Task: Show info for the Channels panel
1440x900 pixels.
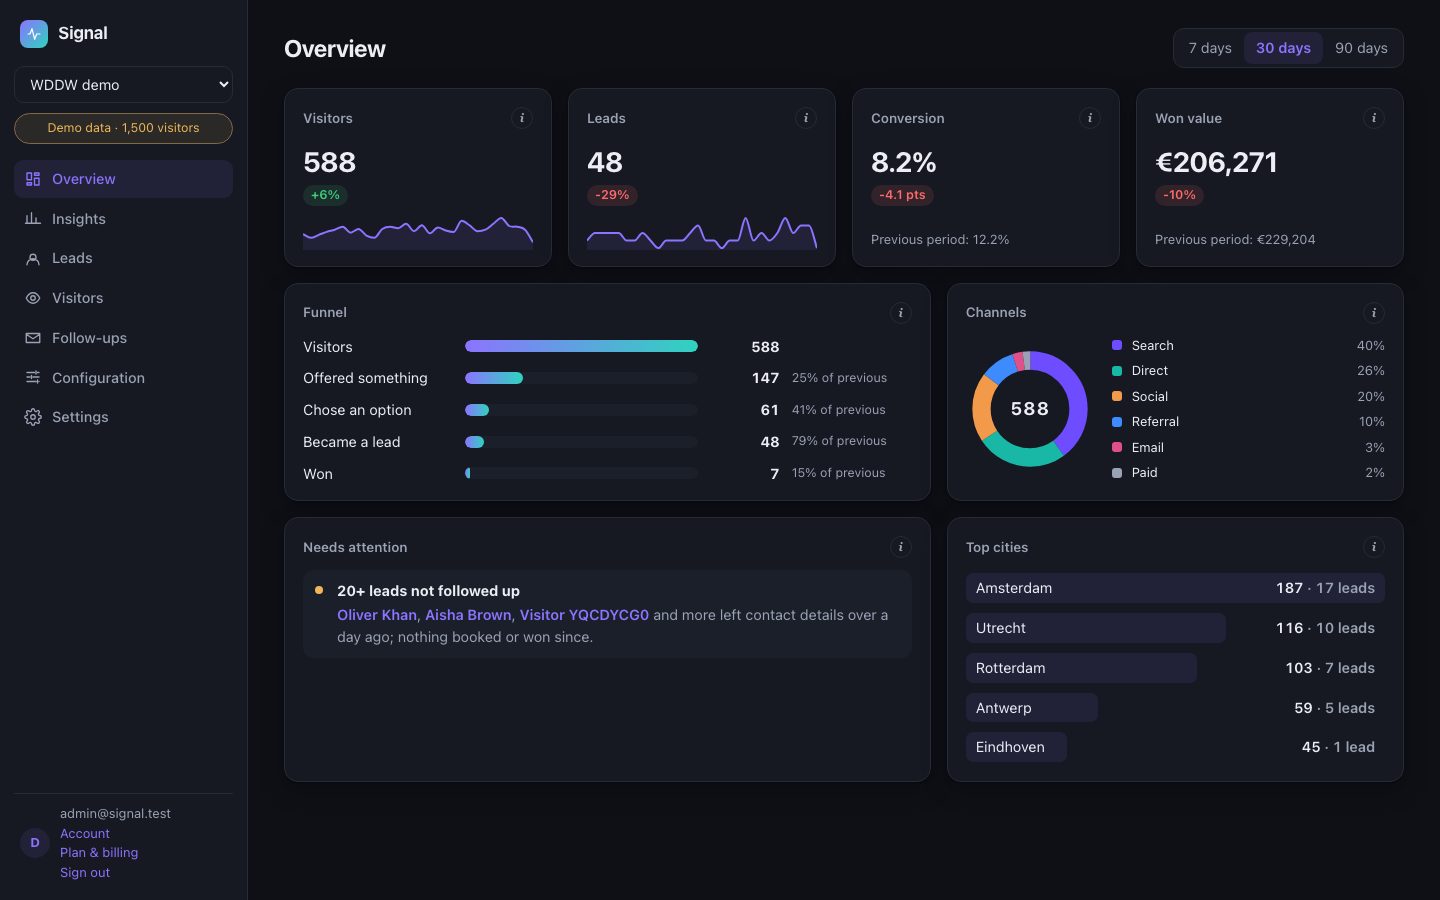Action: point(1374,313)
